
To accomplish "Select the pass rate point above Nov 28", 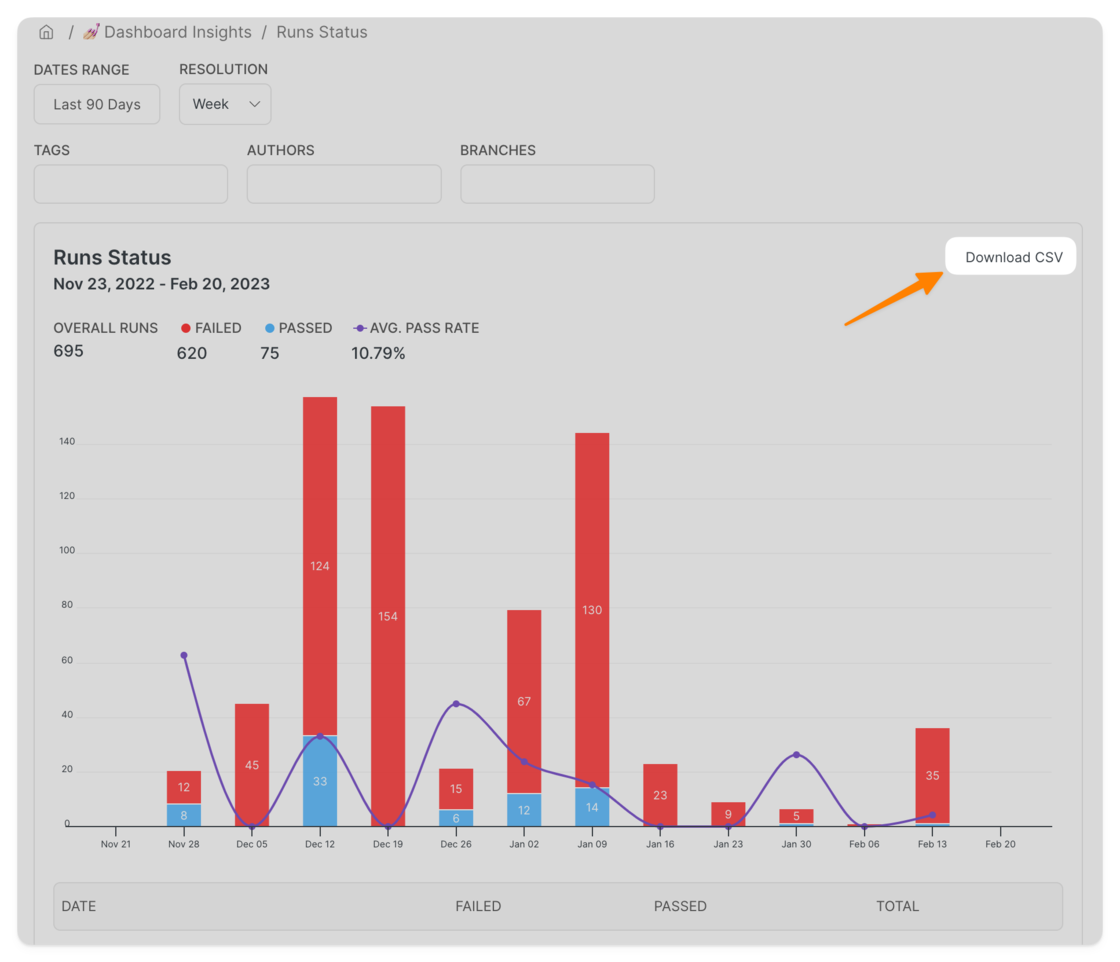I will (184, 656).
